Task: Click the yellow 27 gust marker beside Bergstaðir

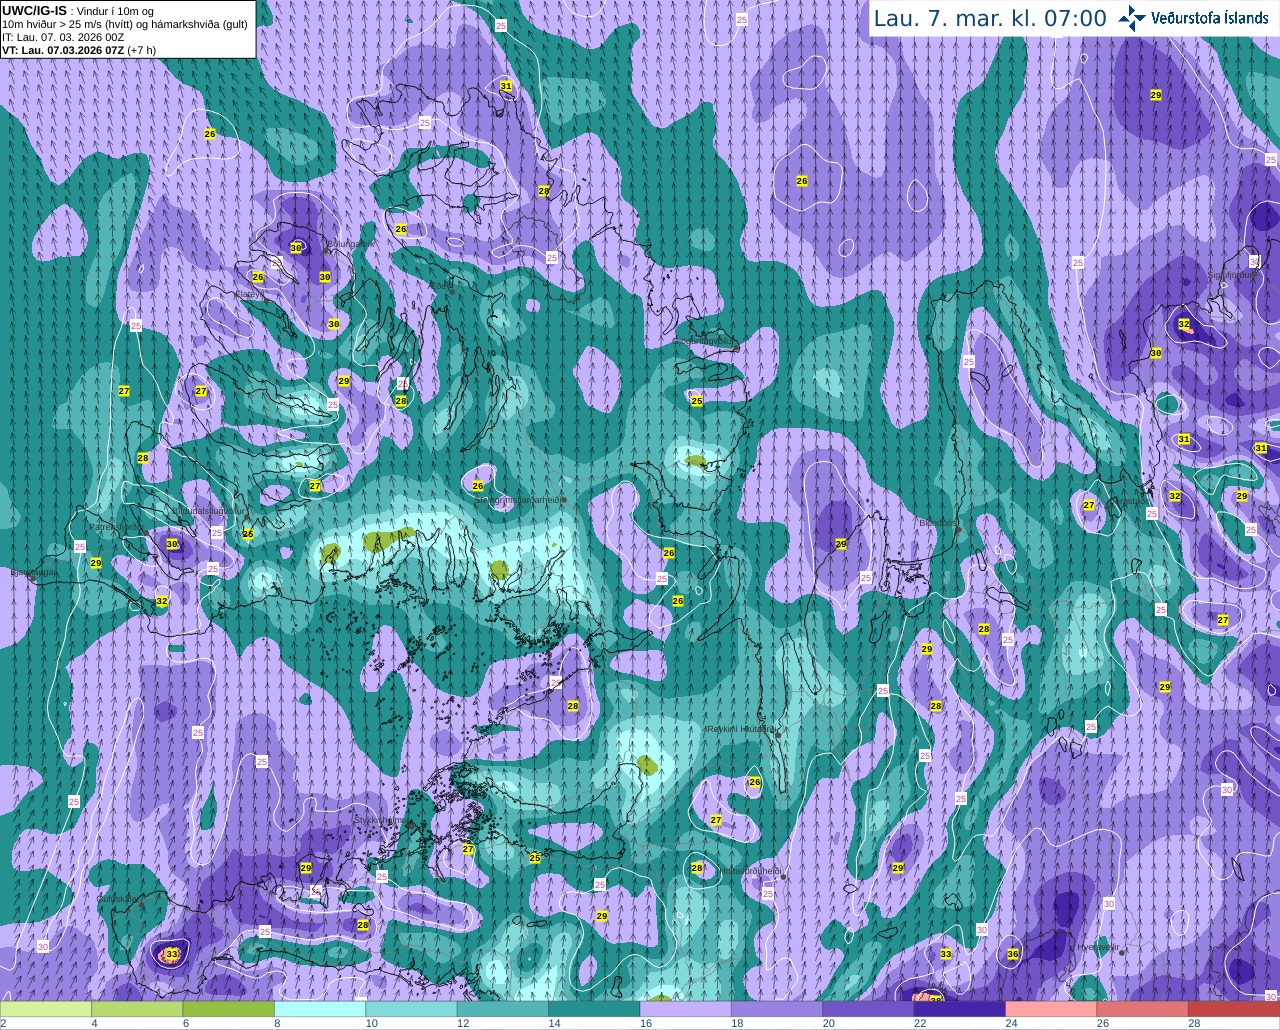Action: click(1089, 505)
